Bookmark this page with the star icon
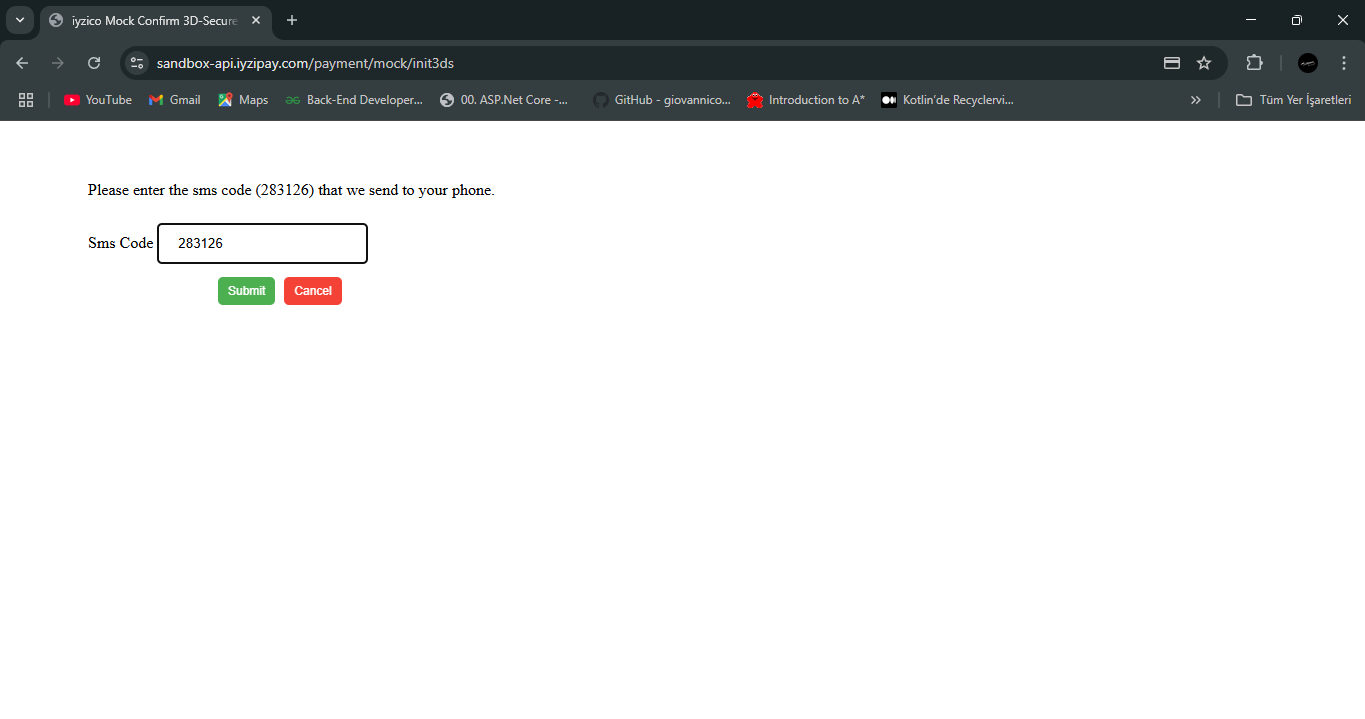Viewport: 1365px width, 719px height. (1204, 63)
